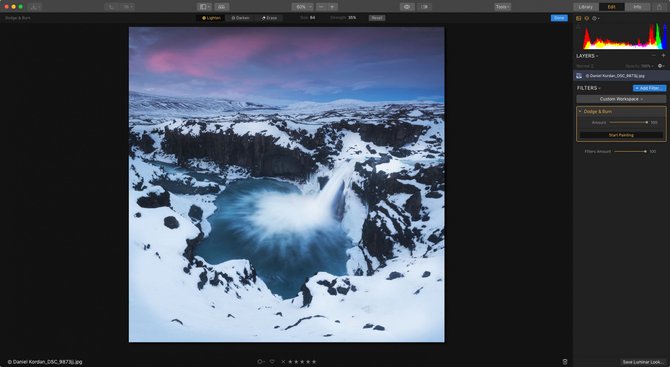
Task: Toggle the favorite heart icon
Action: pos(272,362)
